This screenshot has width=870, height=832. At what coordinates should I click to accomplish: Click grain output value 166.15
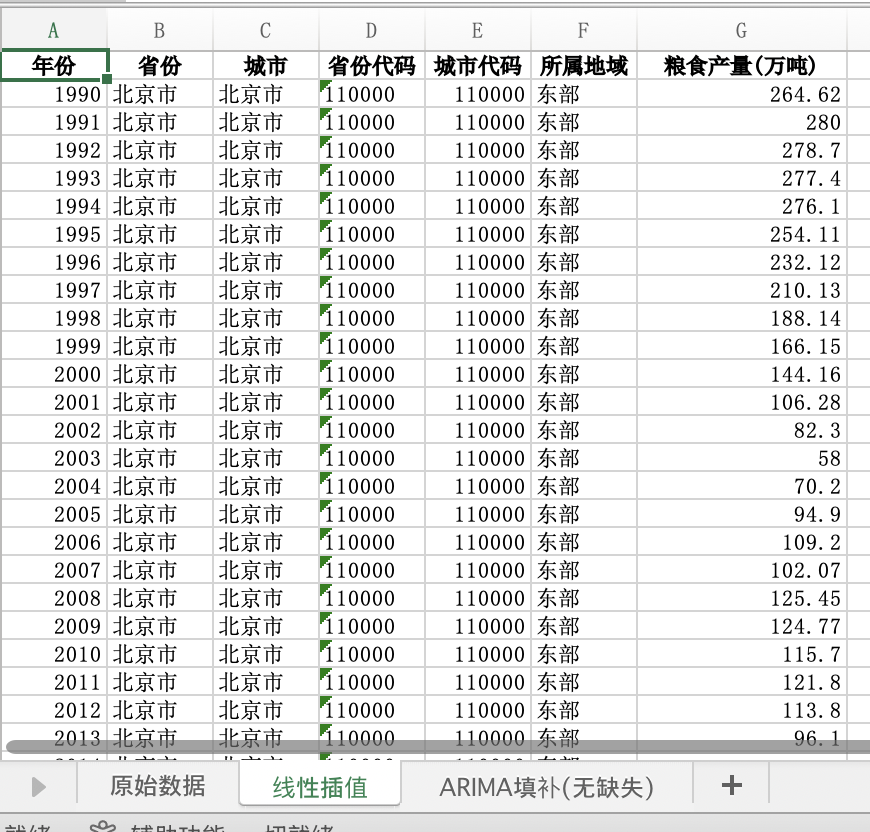pos(742,346)
